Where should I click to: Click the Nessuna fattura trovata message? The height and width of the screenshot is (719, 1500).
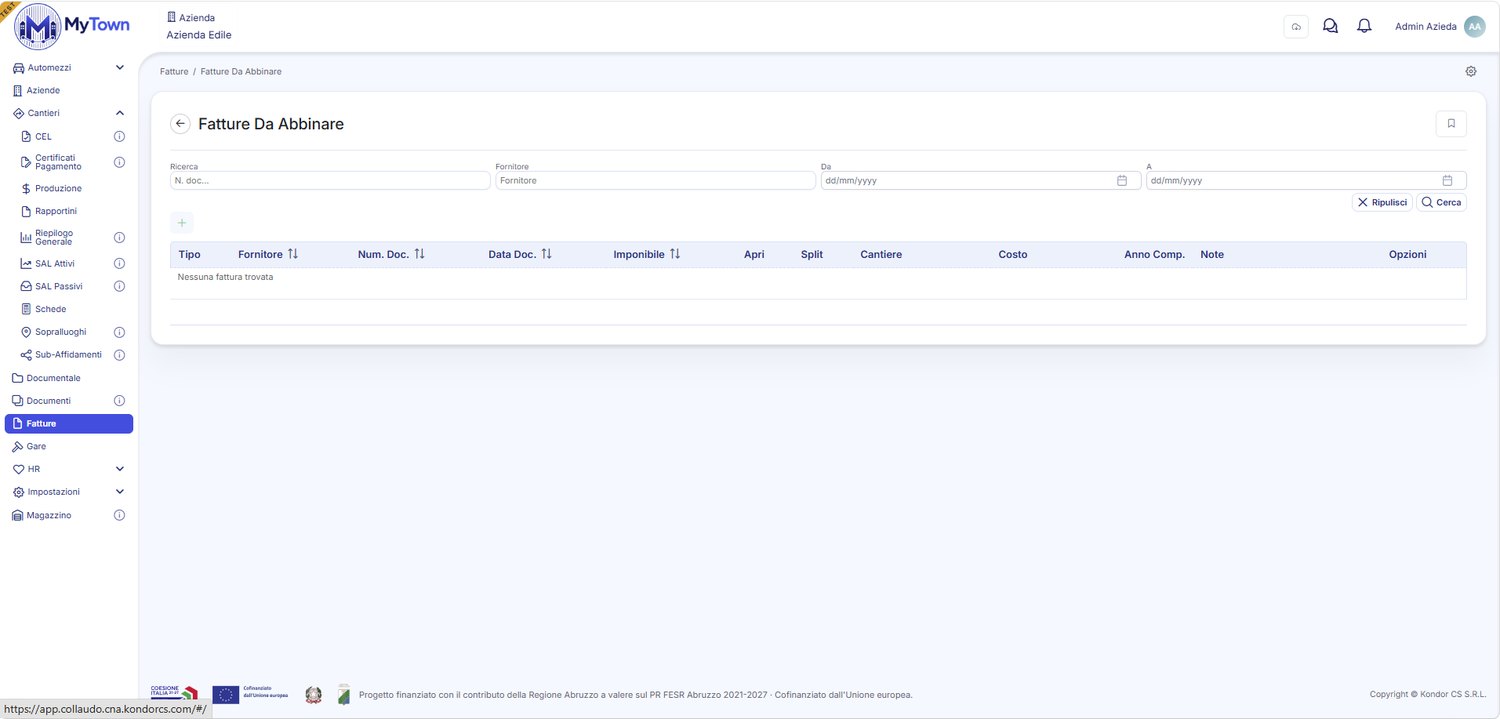[225, 277]
